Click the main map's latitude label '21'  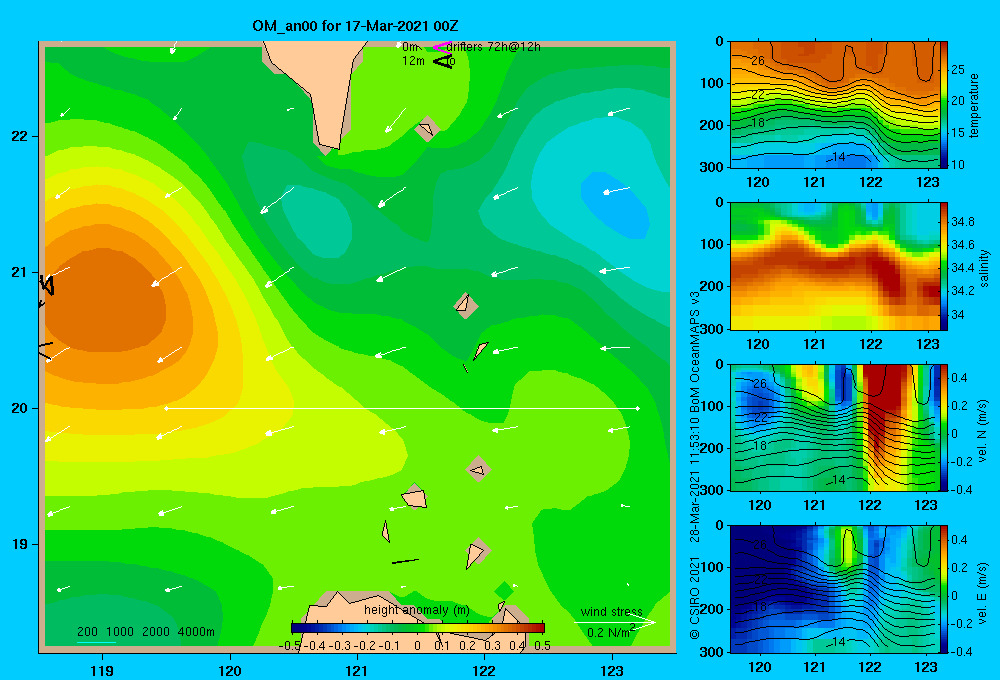click(x=20, y=272)
